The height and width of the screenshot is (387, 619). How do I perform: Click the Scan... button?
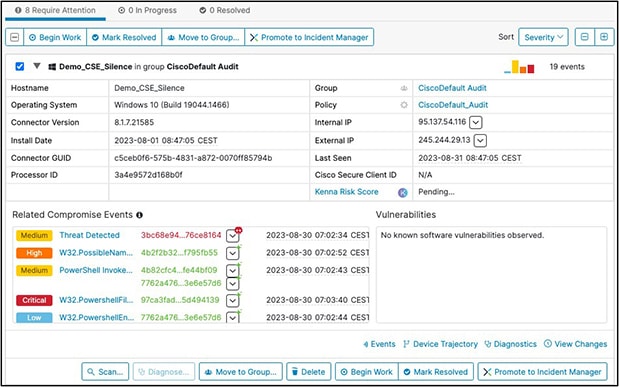tap(105, 372)
